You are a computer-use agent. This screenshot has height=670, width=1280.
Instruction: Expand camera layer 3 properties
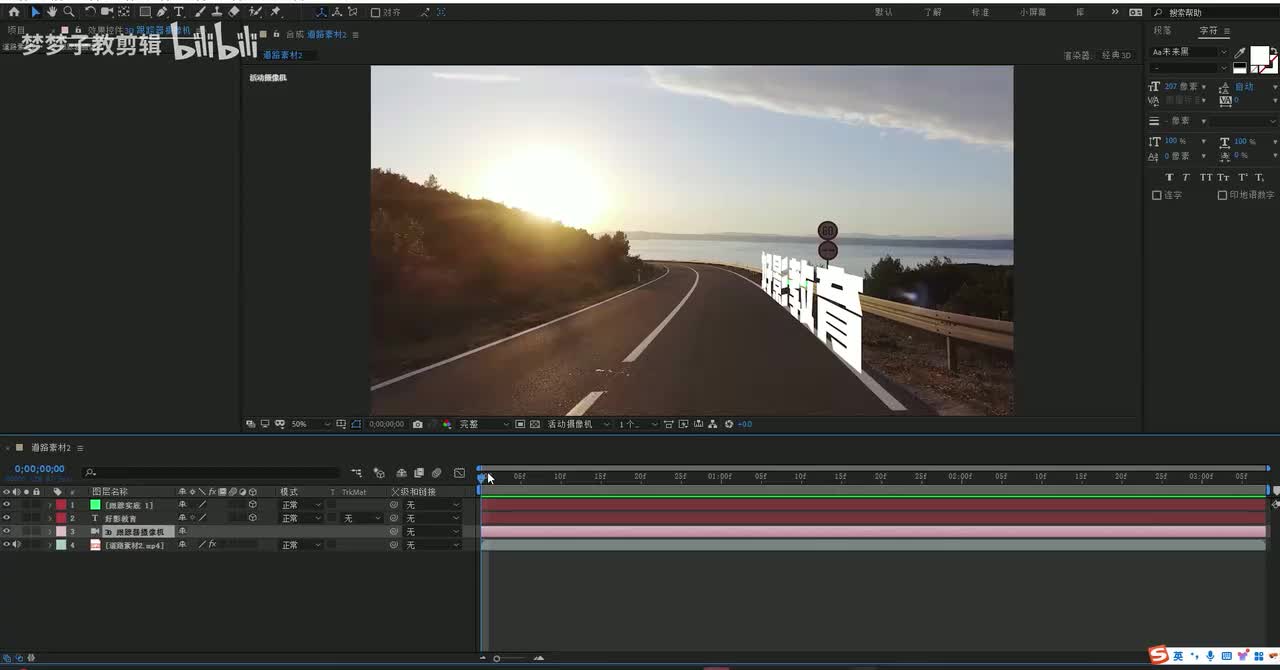pos(50,531)
